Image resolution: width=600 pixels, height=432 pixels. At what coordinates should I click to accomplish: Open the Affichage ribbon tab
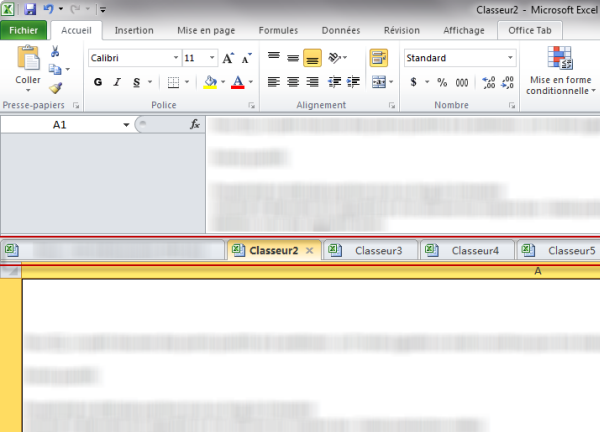click(464, 30)
